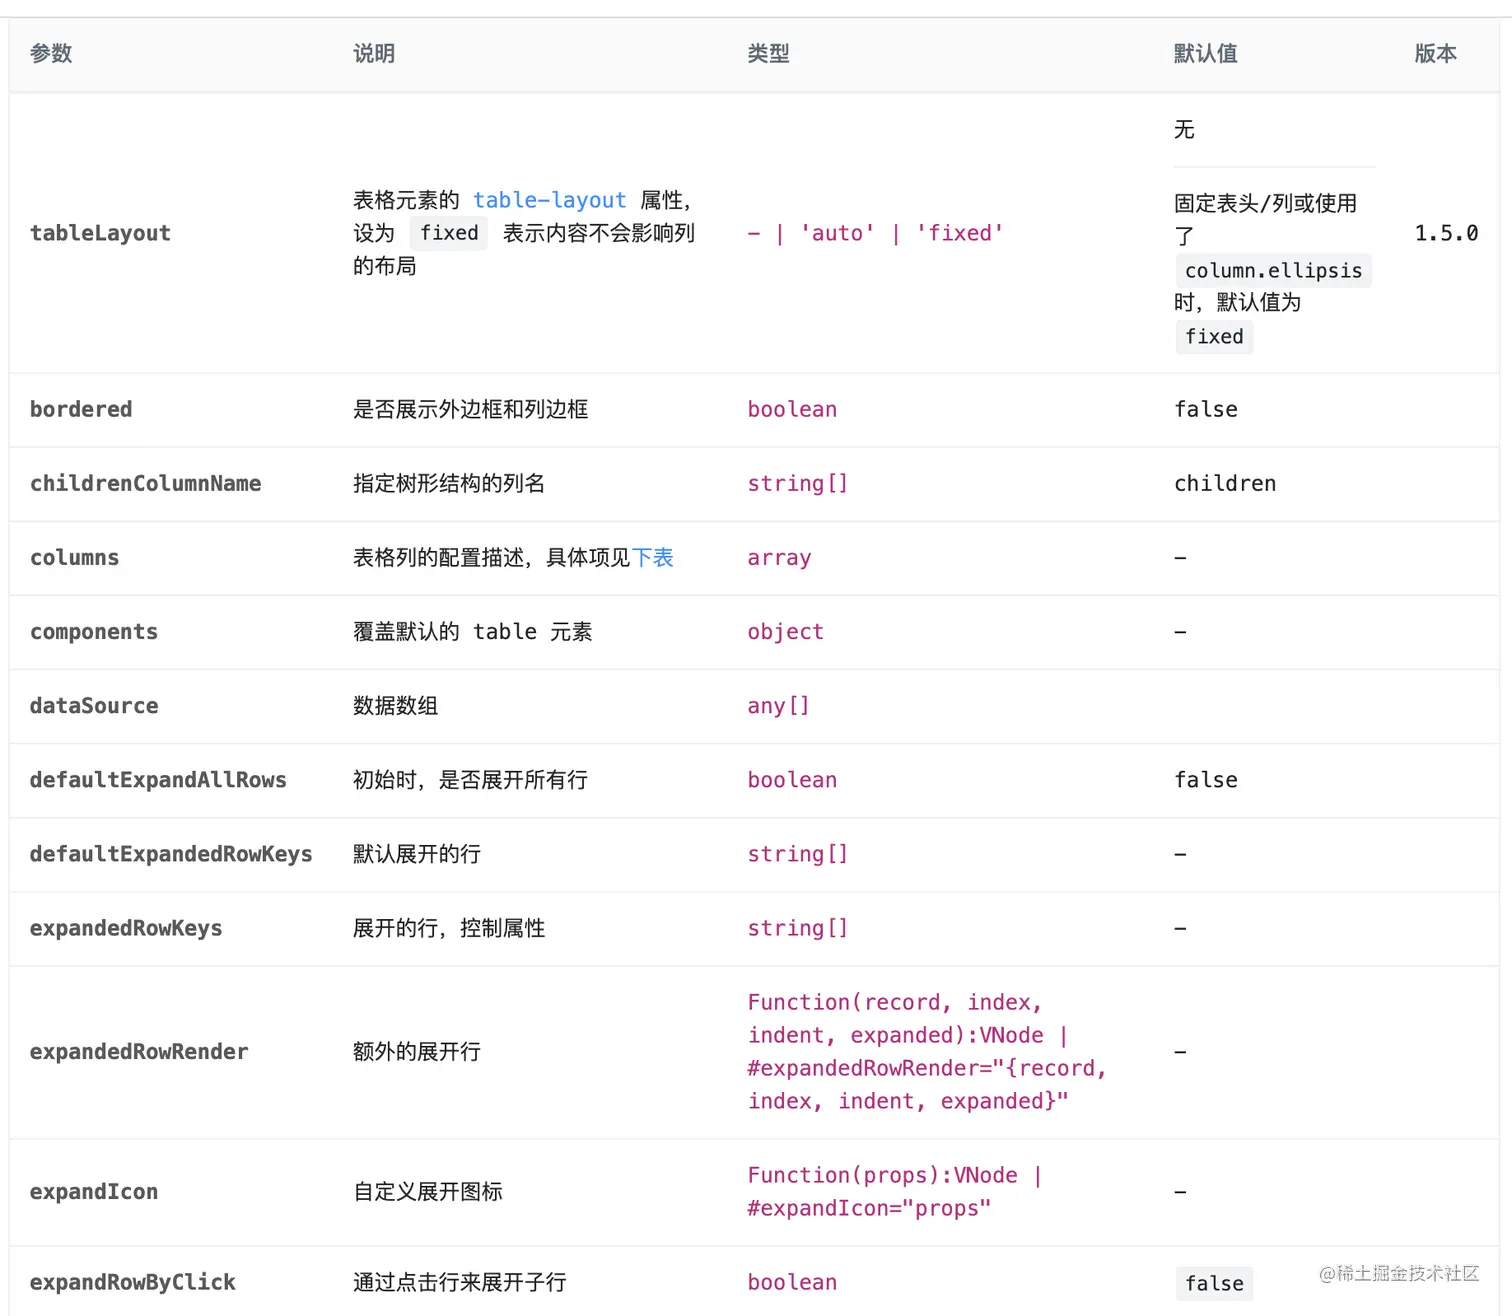Click the 额外的展开行 description
Screen dimensions: 1512x1316
417,1052
